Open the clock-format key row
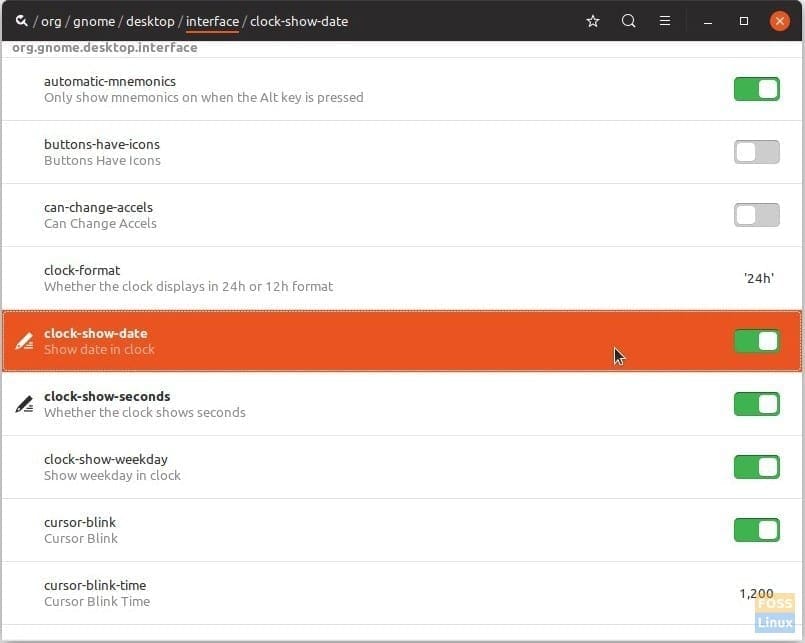805x643 pixels. pyautogui.click(x=402, y=278)
